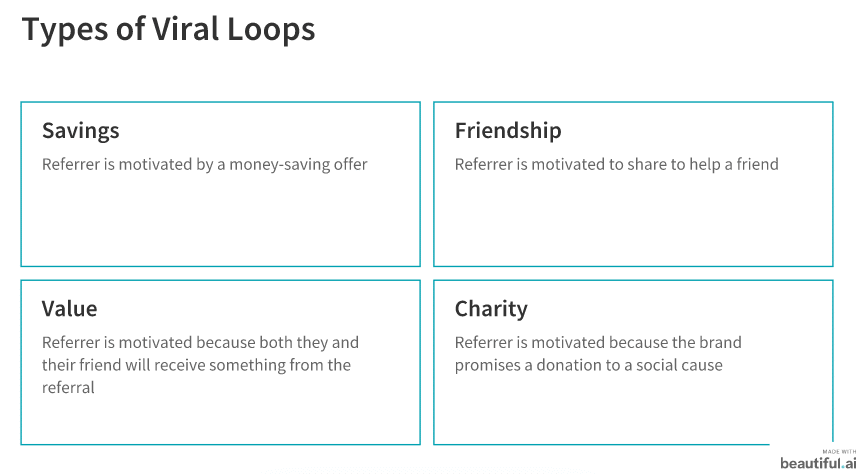
Task: Click the Friendship heading
Action: tap(508, 130)
